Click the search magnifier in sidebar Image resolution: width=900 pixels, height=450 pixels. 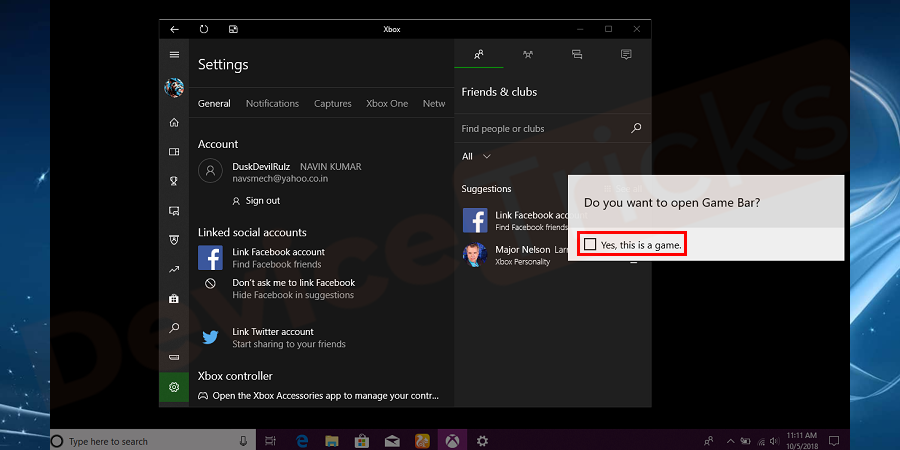[174, 328]
